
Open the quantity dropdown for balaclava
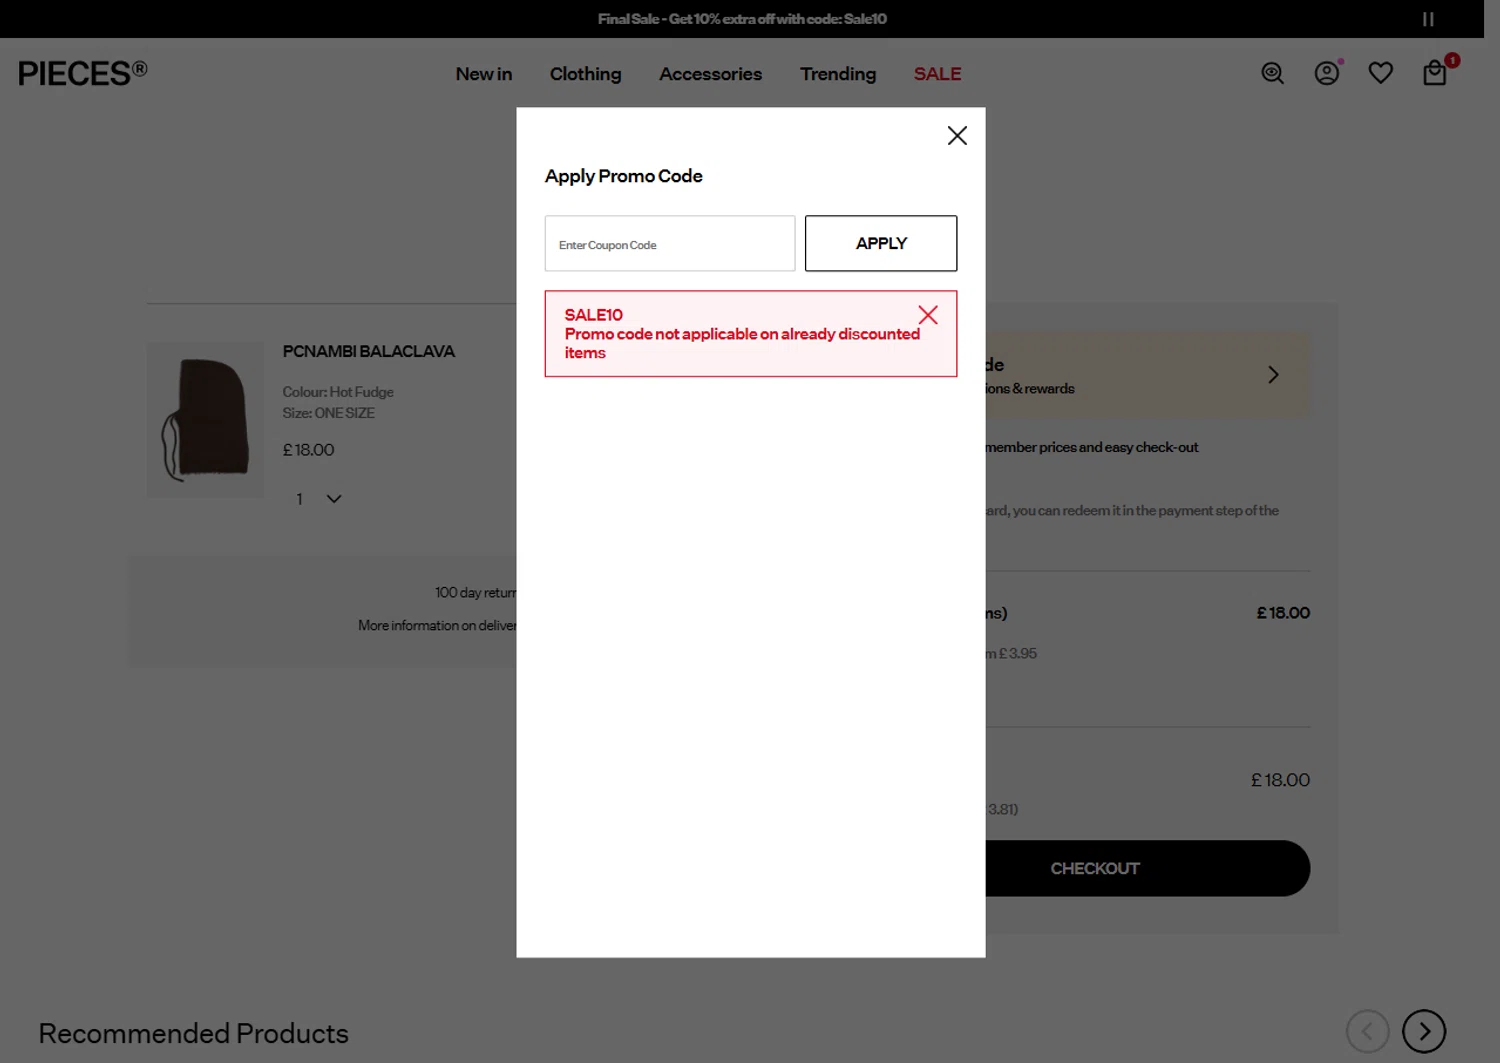point(319,499)
